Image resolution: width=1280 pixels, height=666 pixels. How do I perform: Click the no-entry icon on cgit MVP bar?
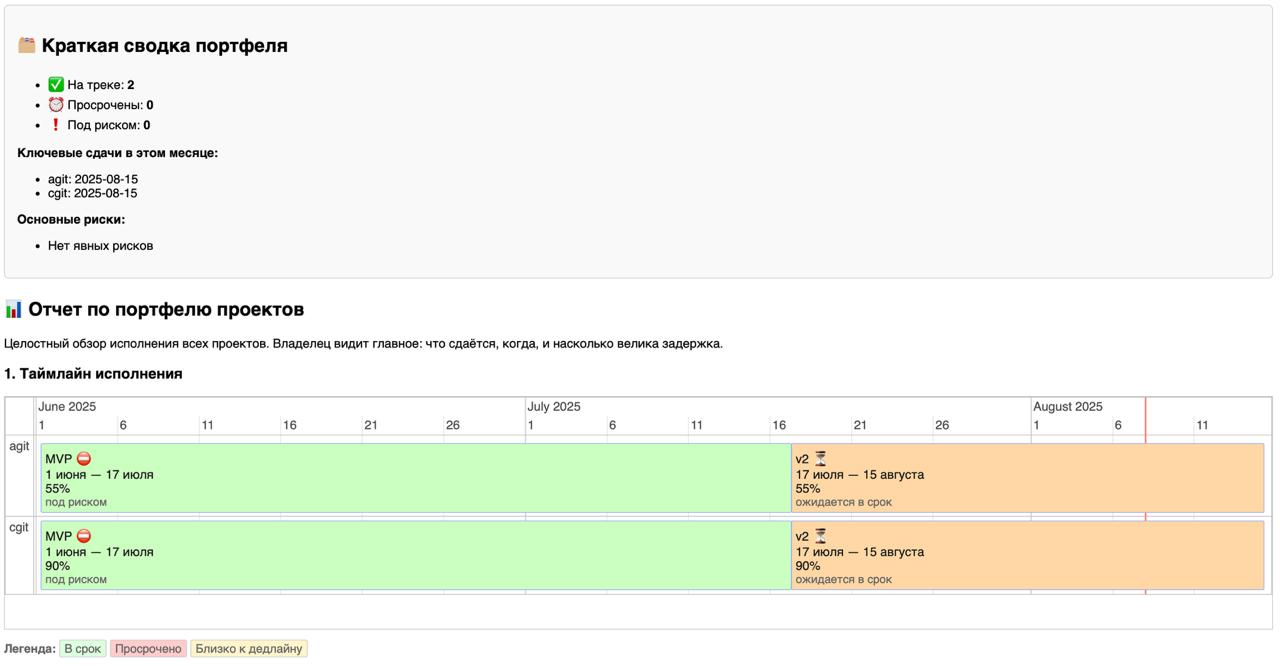(84, 536)
